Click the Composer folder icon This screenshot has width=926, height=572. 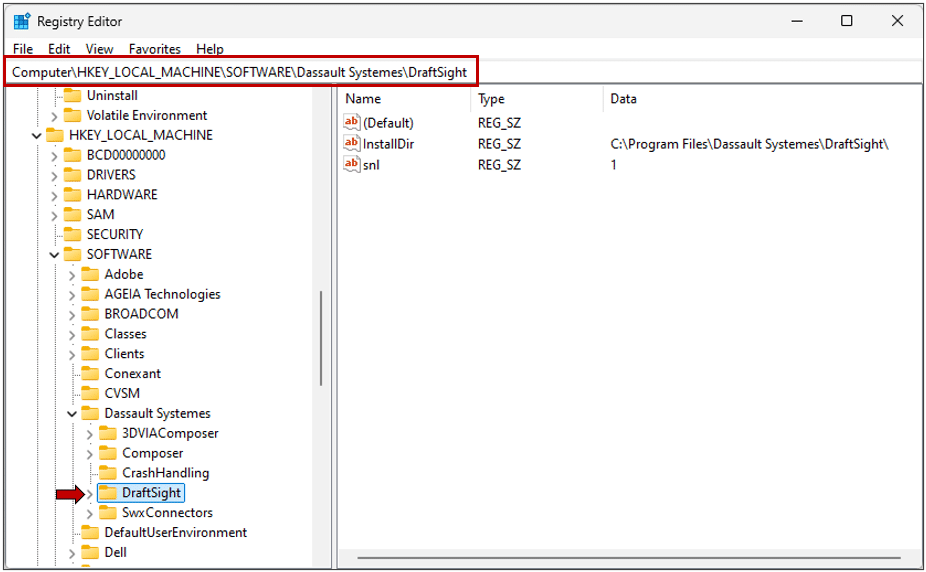coord(107,453)
